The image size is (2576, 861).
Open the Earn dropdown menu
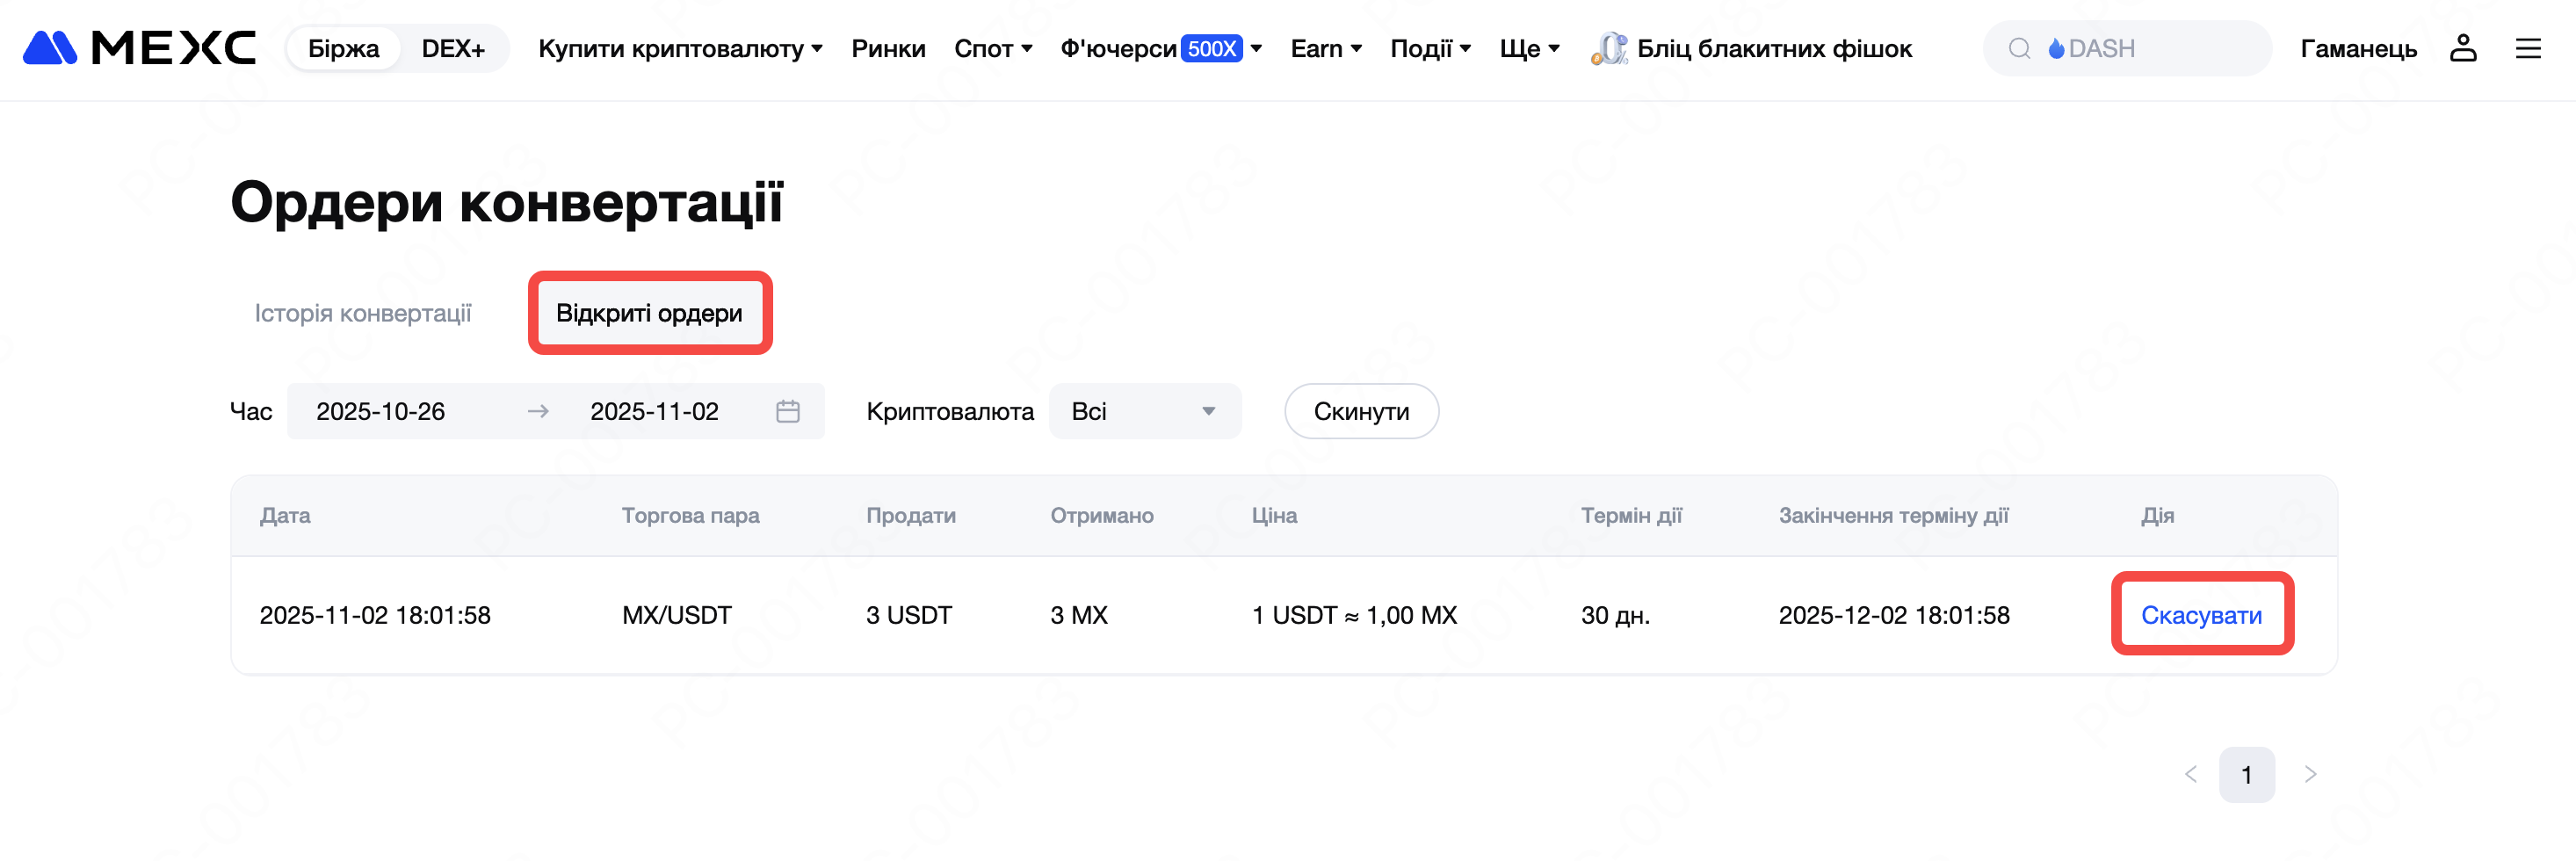tap(1325, 48)
